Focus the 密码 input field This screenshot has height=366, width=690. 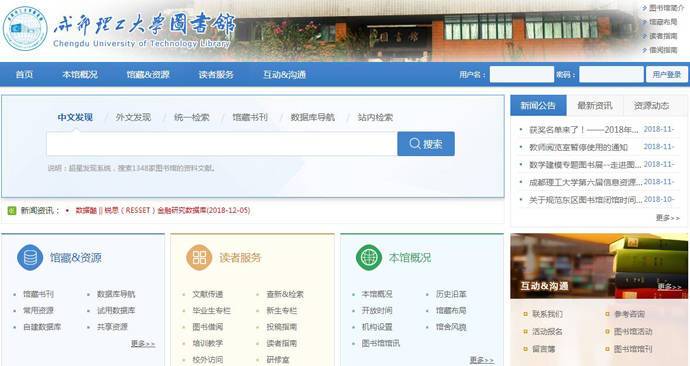(x=611, y=74)
